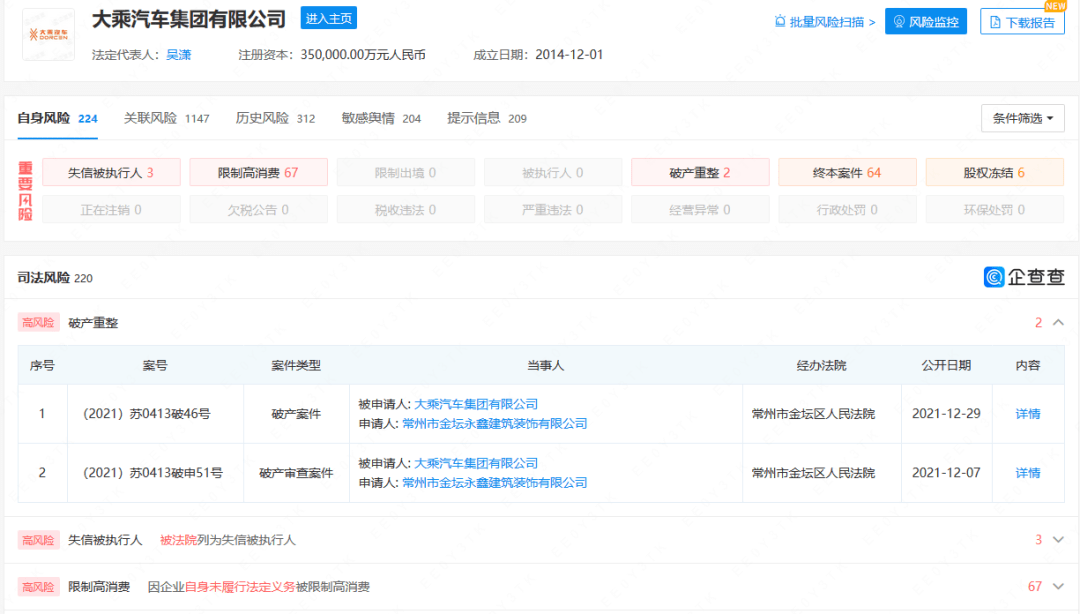This screenshot has width=1080, height=614.
Task: Click the 高风险 tag beside 破产重整
Action: click(38, 323)
